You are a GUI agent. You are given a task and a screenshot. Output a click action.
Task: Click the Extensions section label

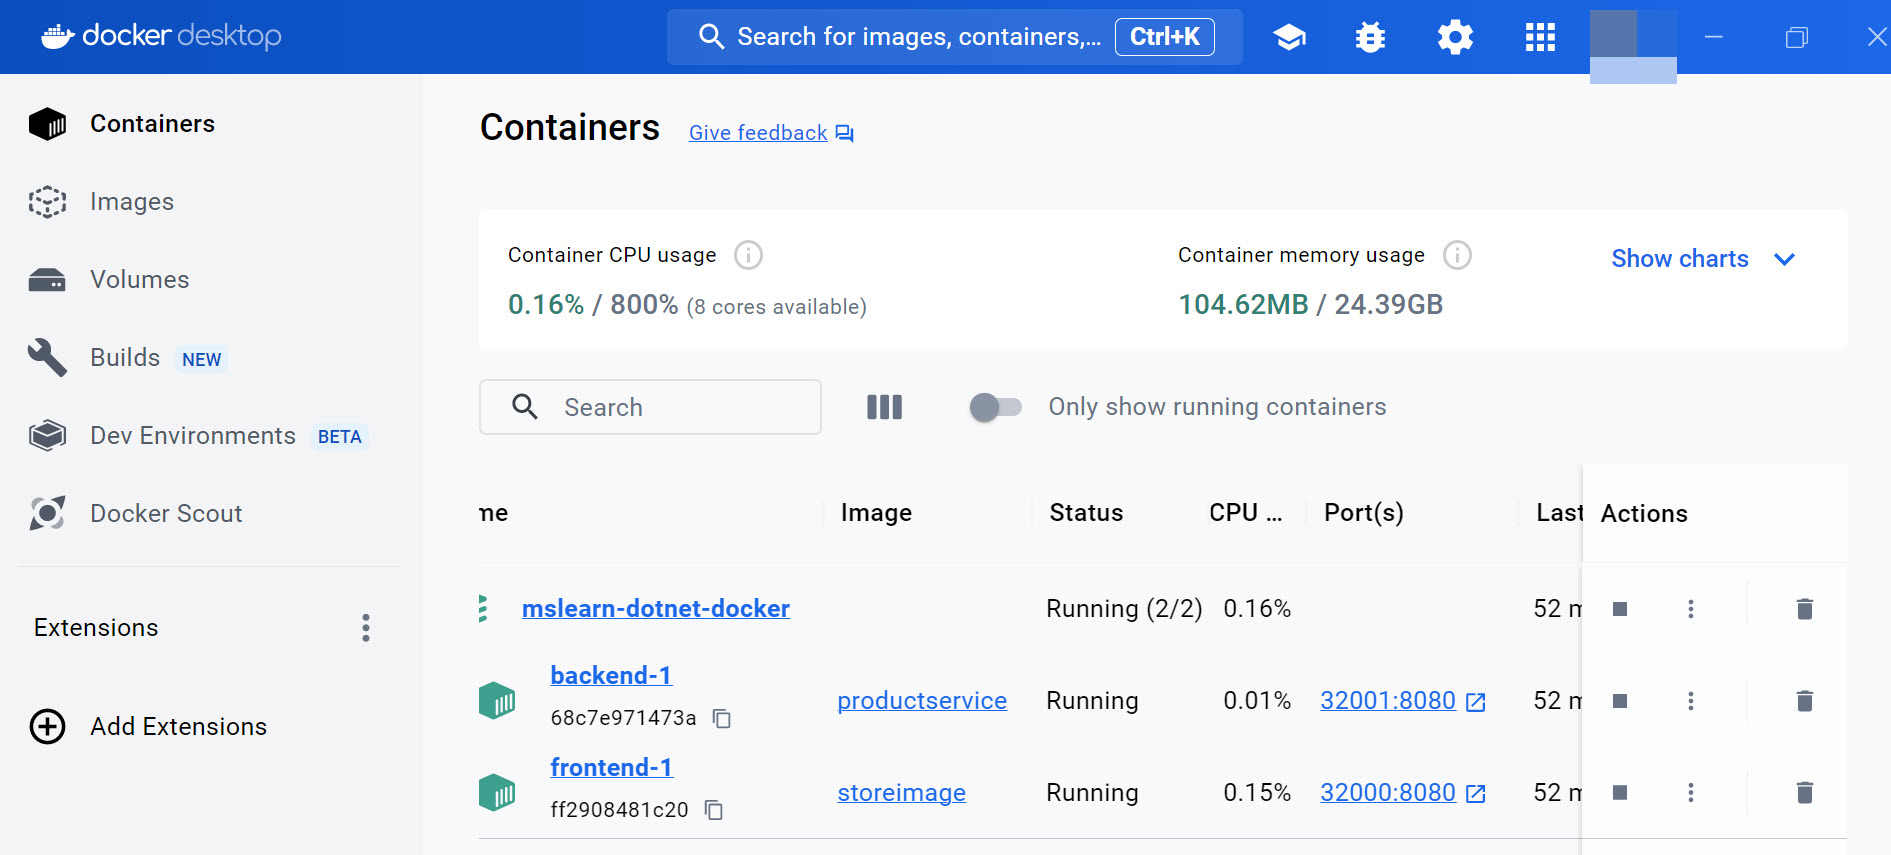pyautogui.click(x=96, y=628)
